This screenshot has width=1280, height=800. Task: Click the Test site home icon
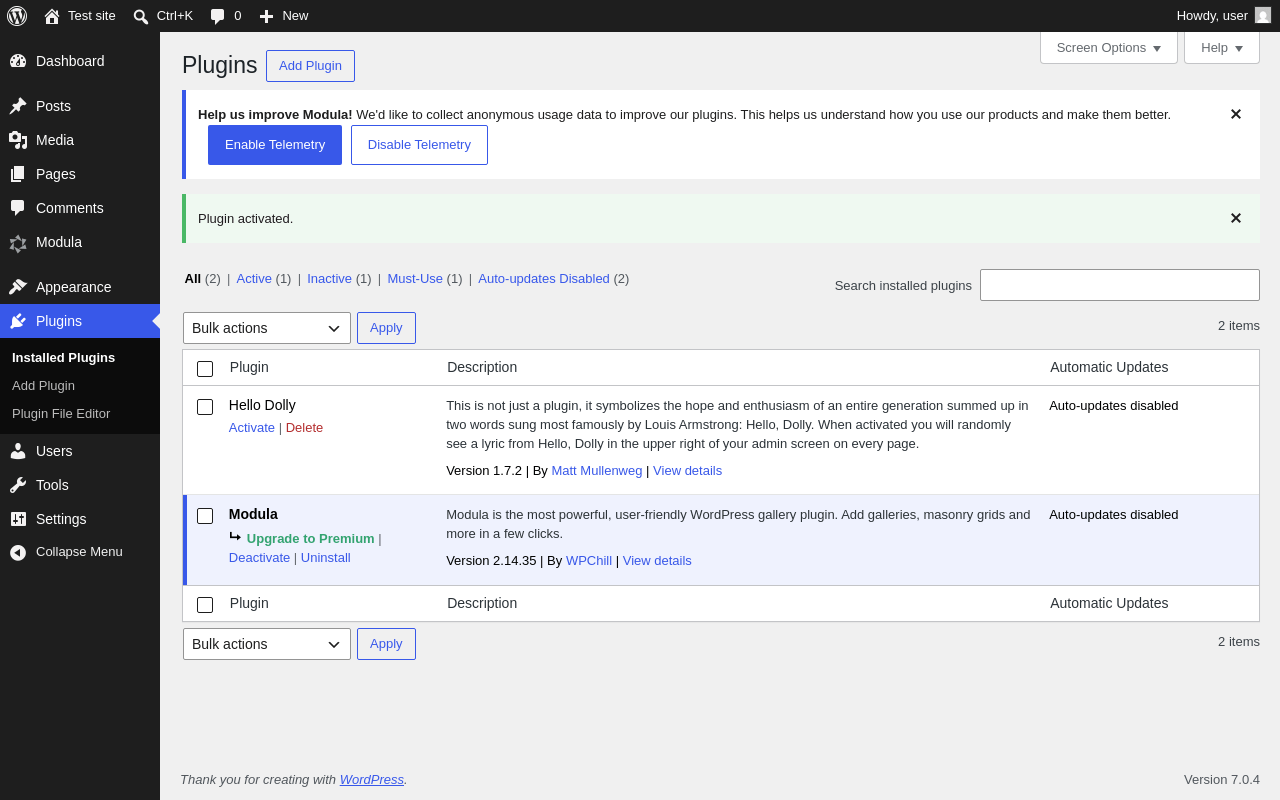click(x=52, y=16)
